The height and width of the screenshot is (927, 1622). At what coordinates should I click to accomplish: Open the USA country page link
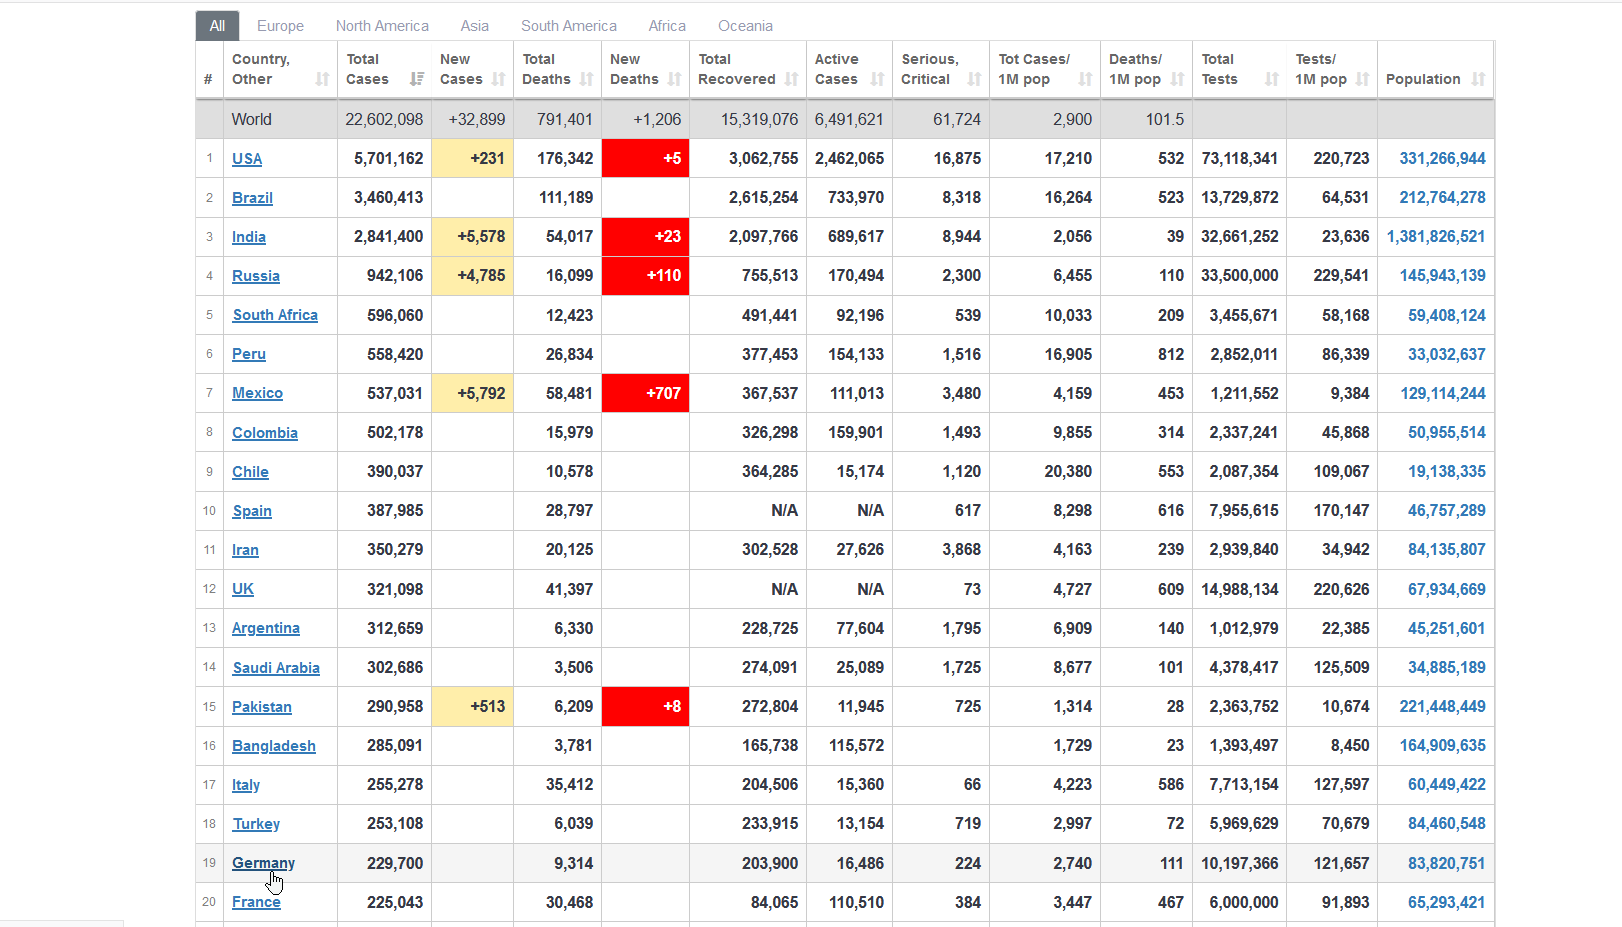(x=247, y=159)
